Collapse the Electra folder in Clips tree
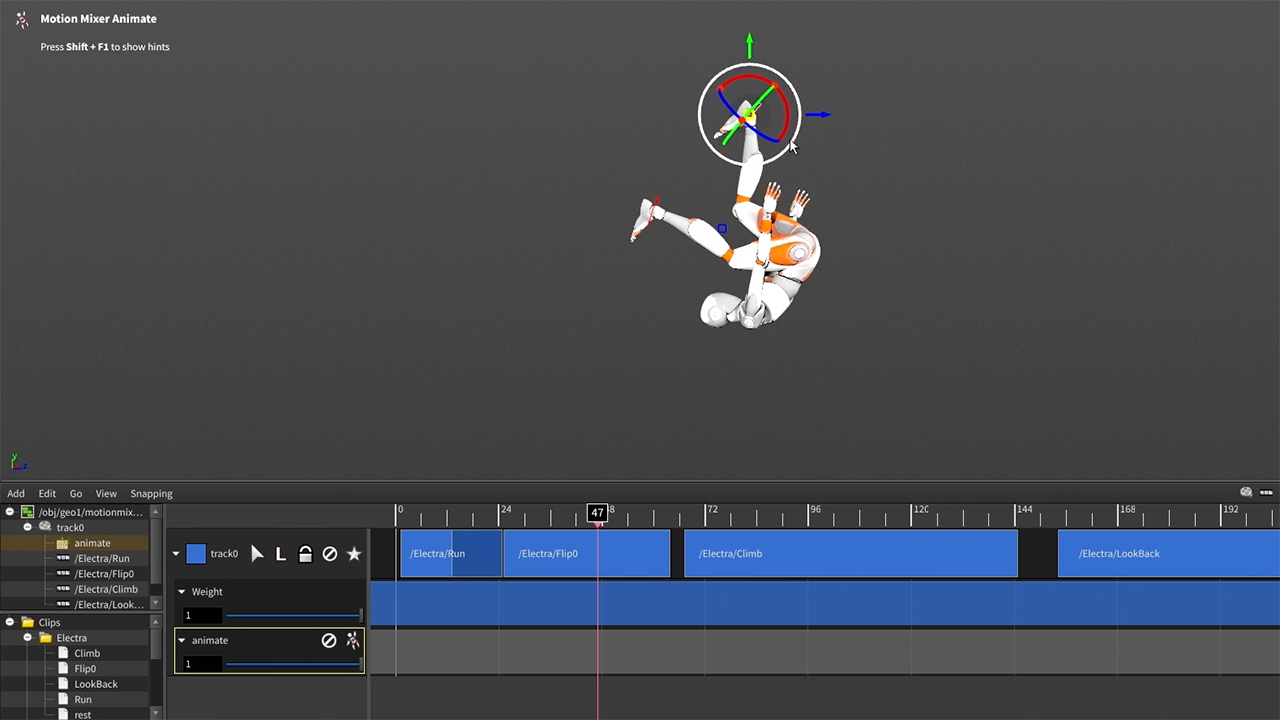This screenshot has height=720, width=1280. [28, 638]
